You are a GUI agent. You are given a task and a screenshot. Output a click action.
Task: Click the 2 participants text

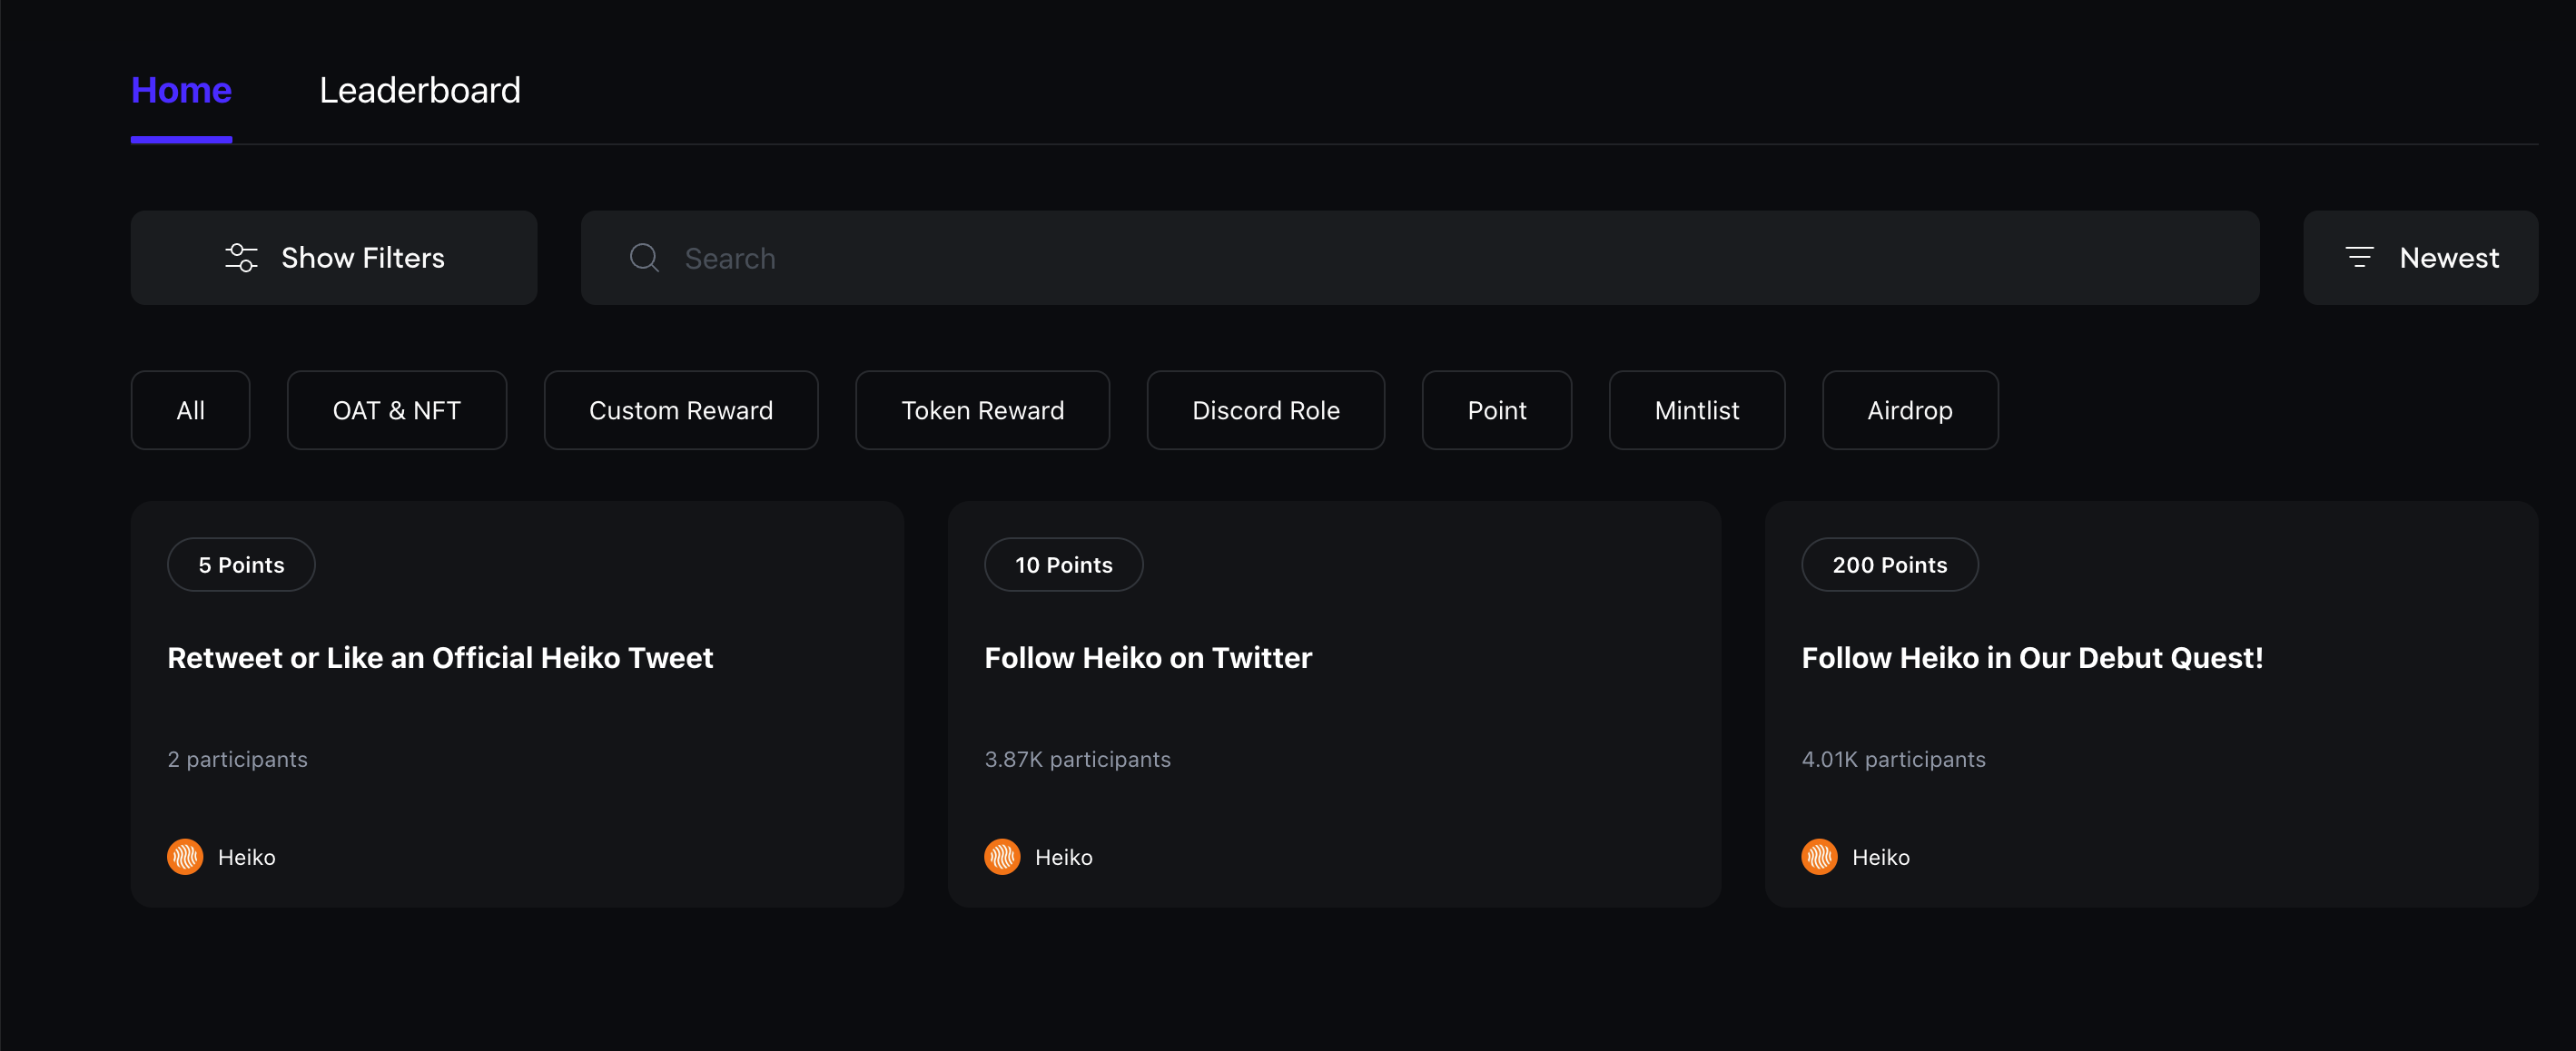(x=237, y=760)
